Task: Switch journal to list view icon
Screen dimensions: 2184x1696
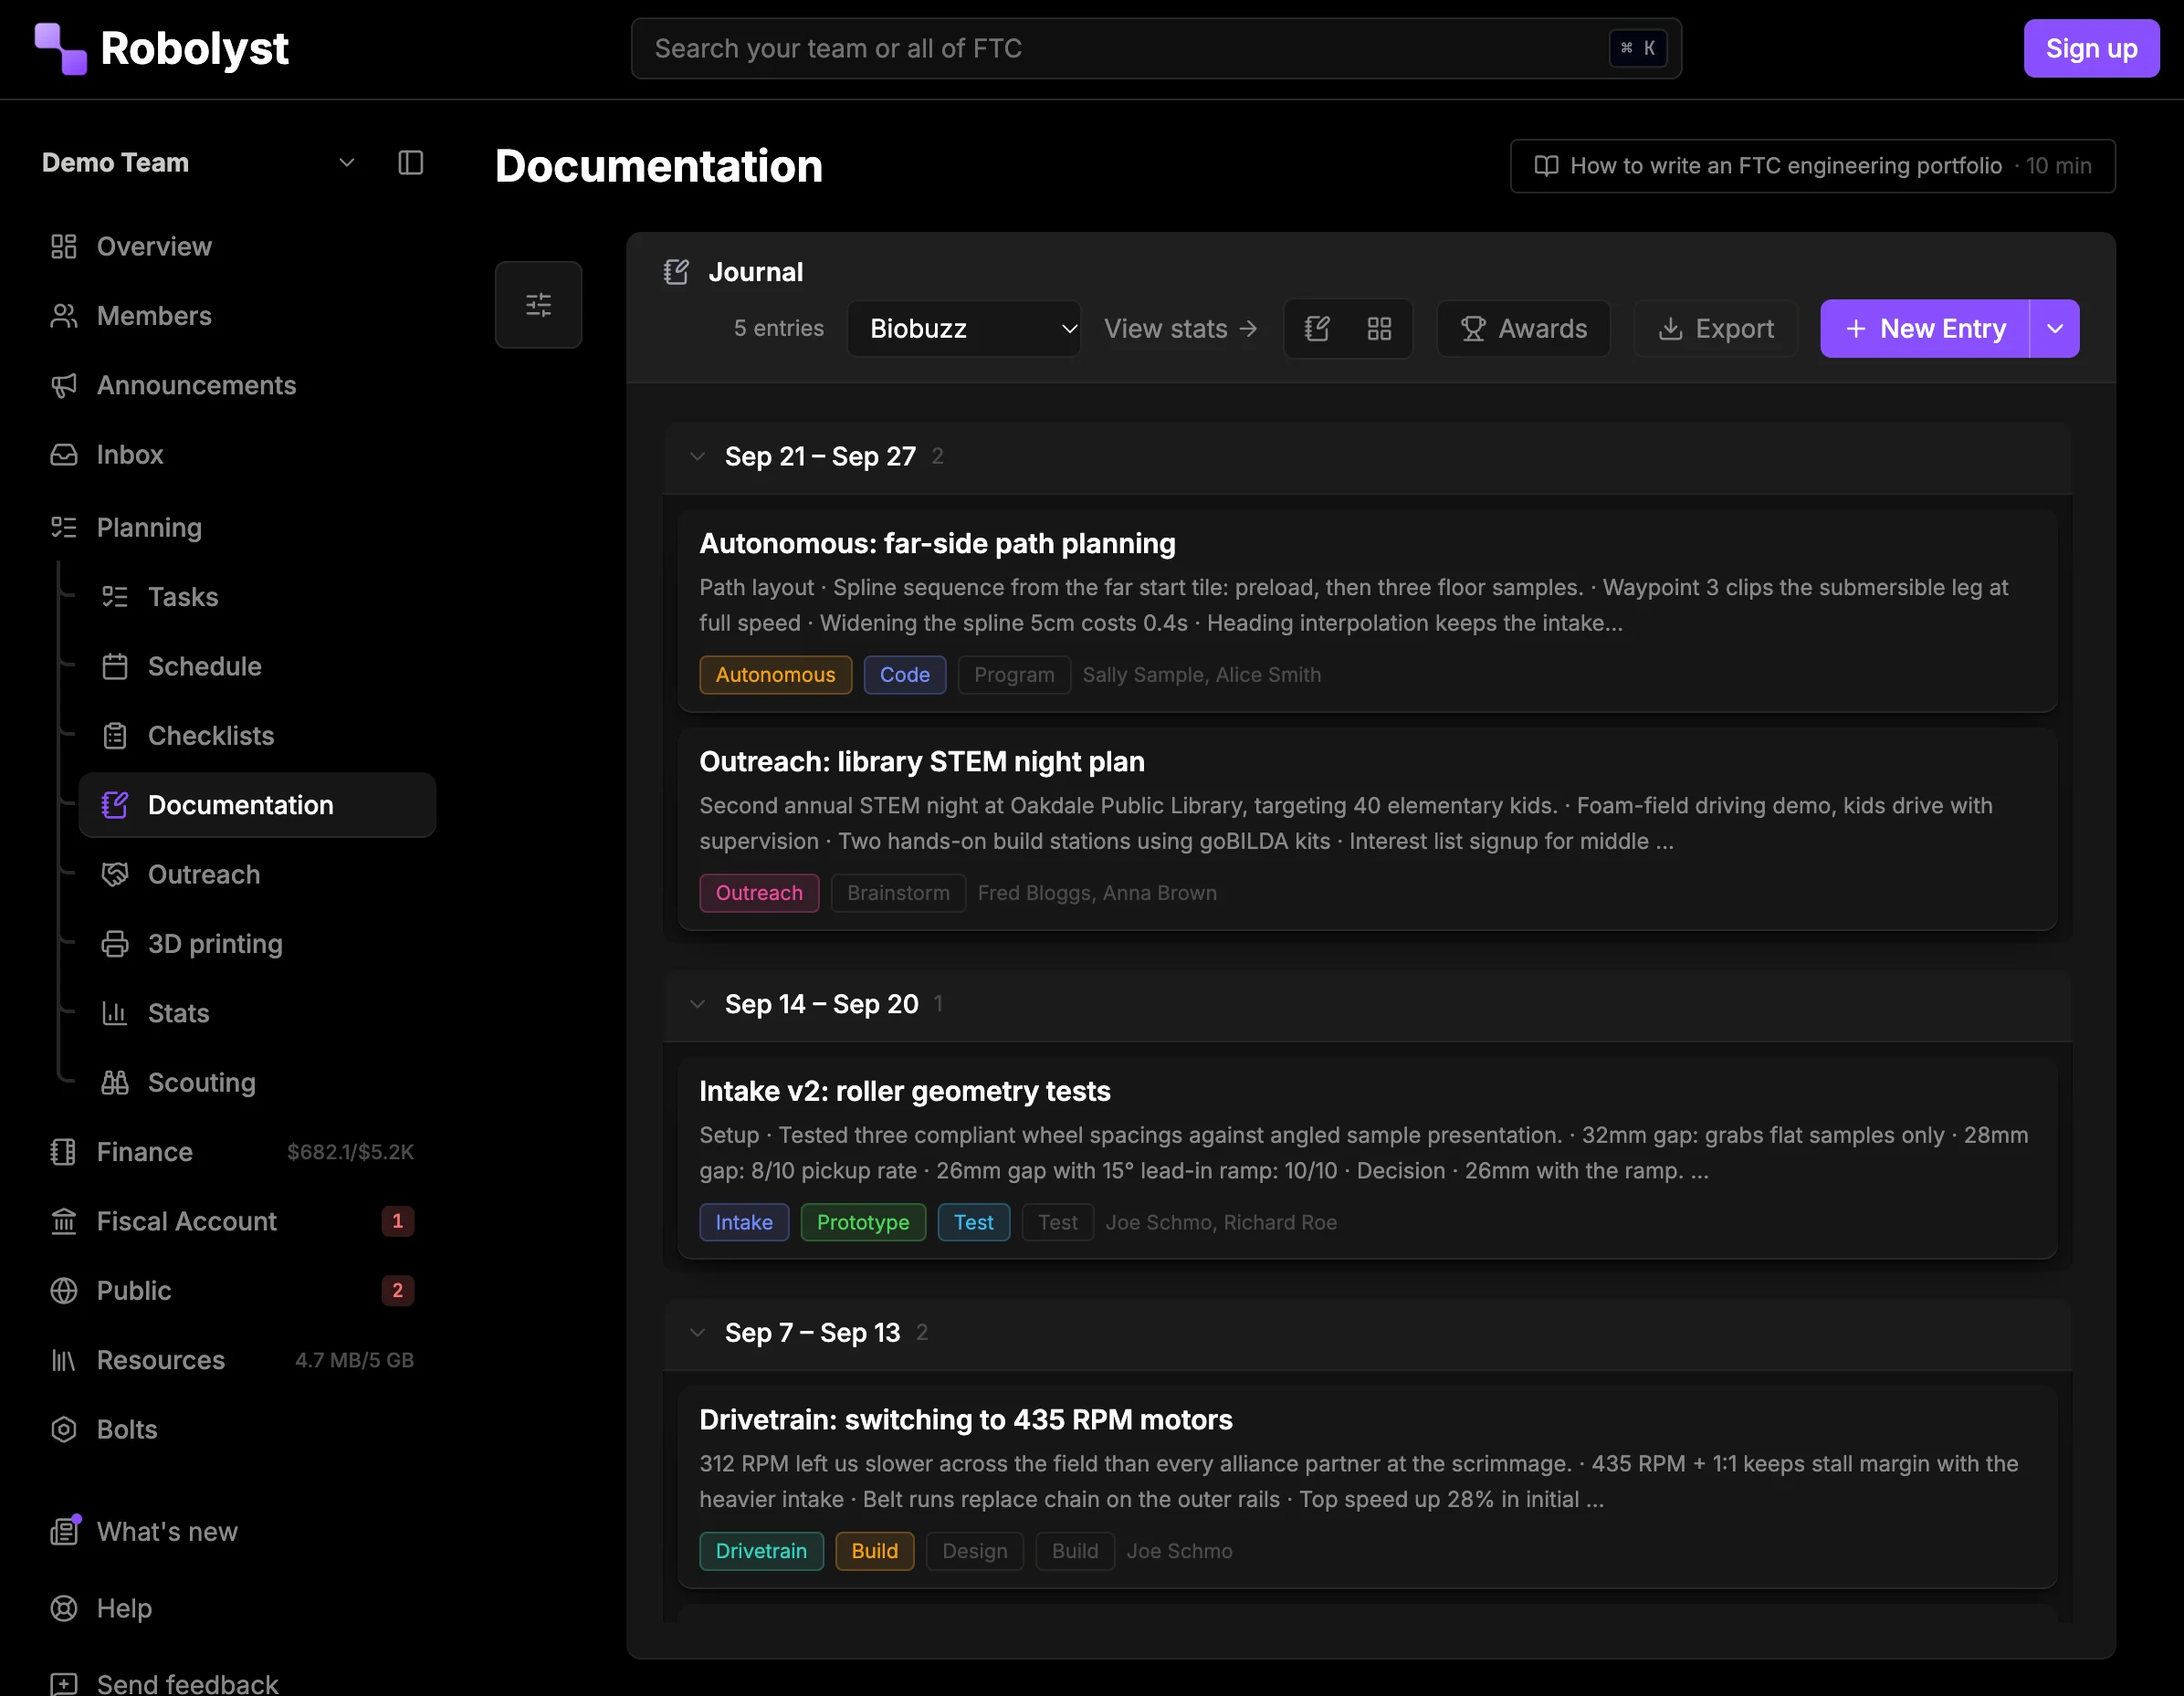Action: pyautogui.click(x=1317, y=329)
